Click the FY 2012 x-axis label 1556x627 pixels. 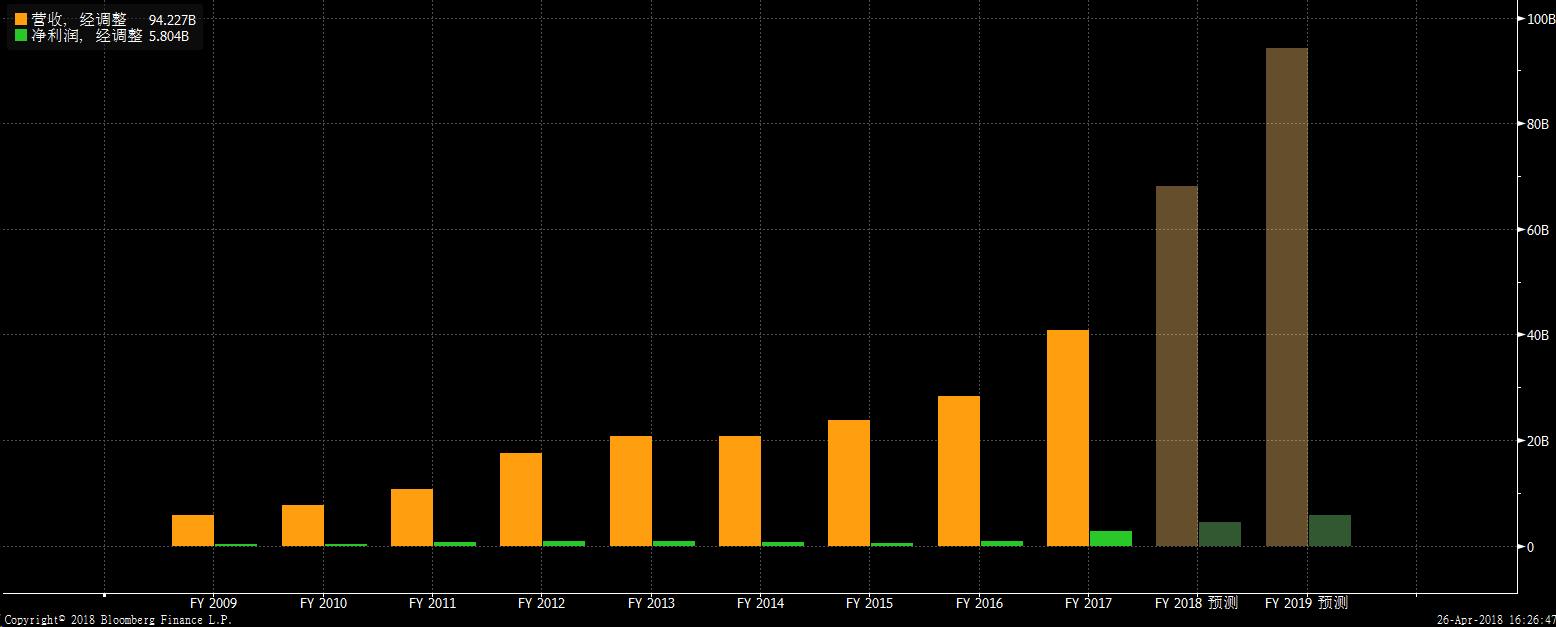click(541, 603)
